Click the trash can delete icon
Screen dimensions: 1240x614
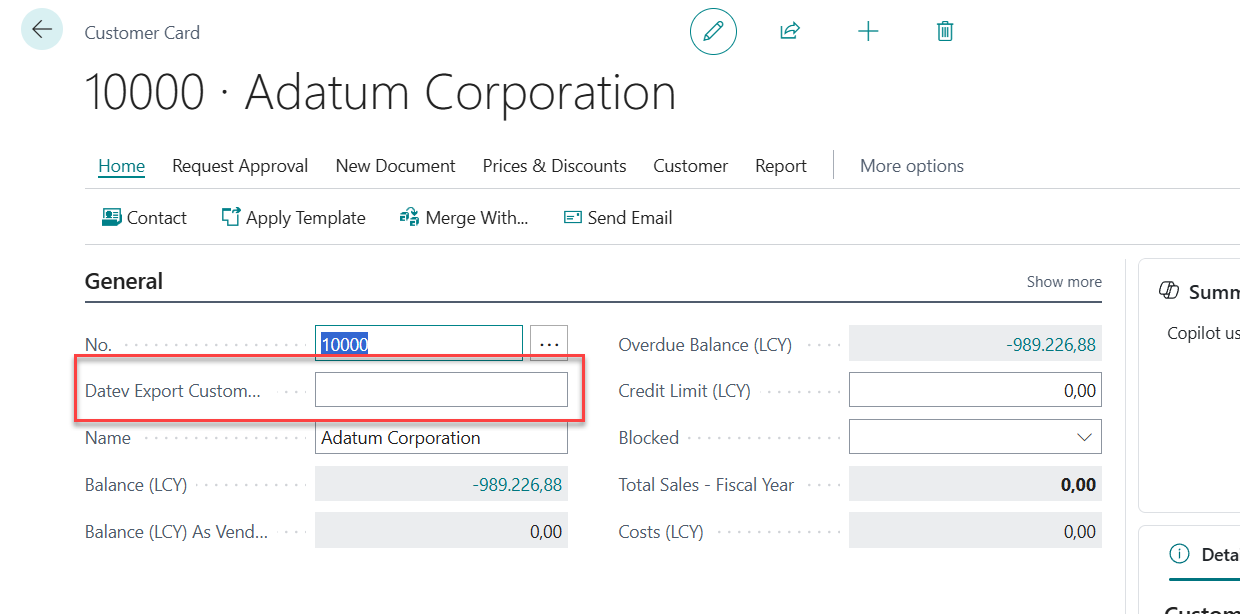944,32
